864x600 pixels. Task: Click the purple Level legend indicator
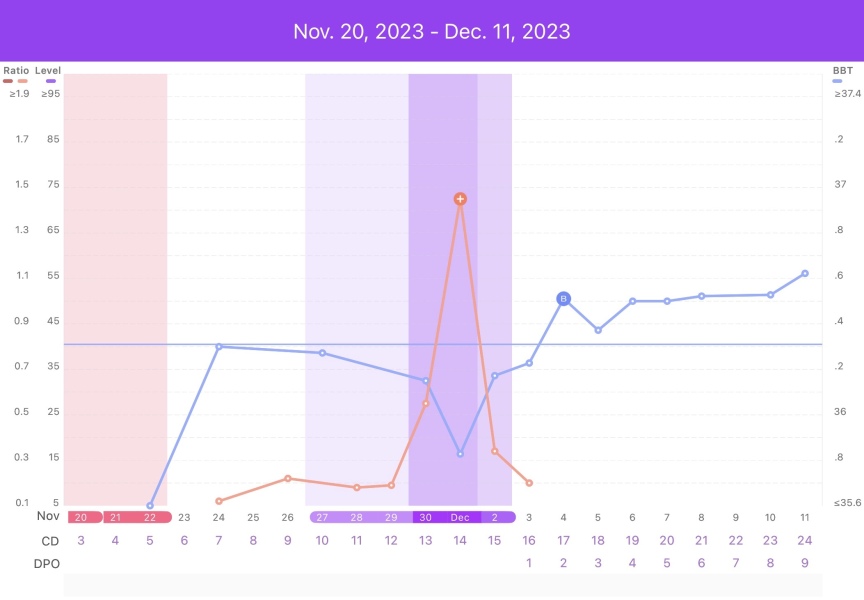[x=47, y=80]
